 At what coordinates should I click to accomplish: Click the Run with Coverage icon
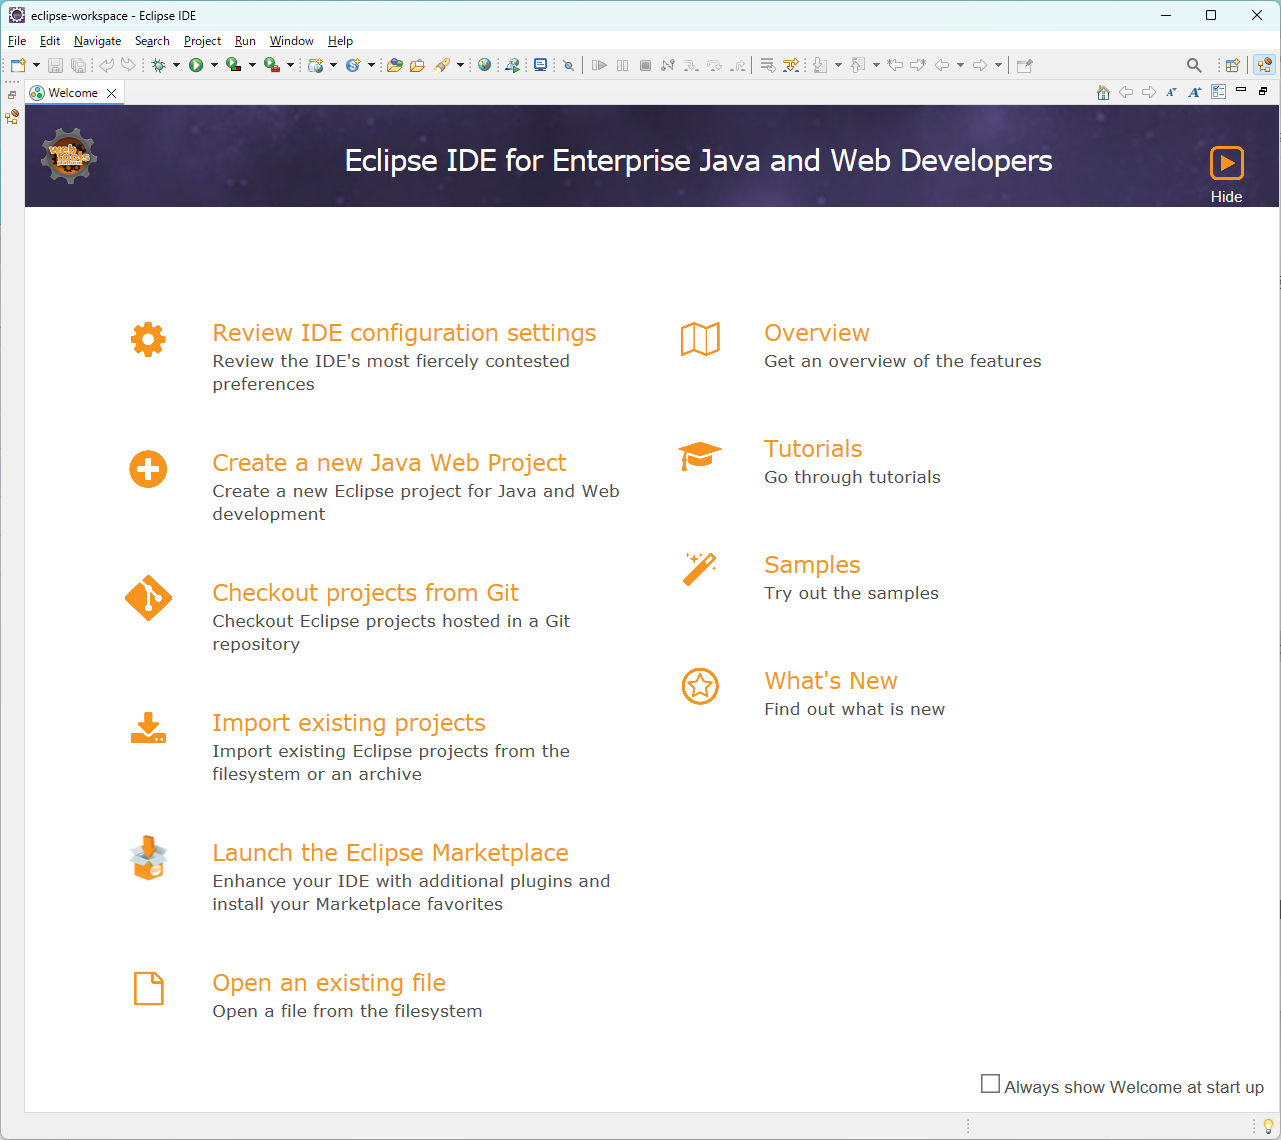tap(233, 65)
